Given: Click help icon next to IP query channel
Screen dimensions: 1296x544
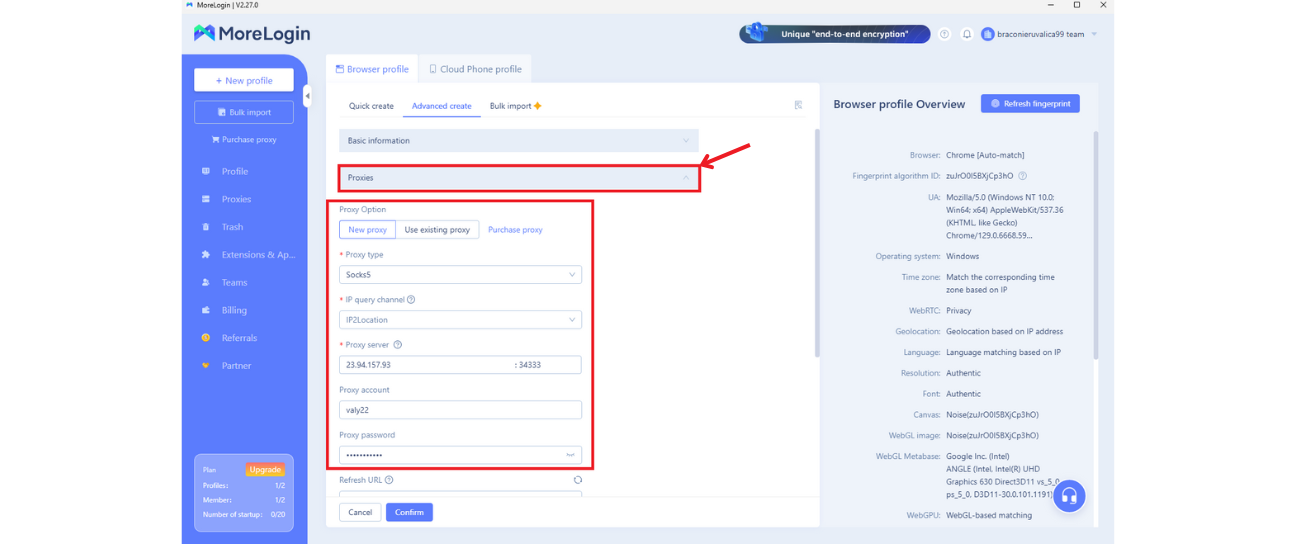Looking at the screenshot, I should click(411, 300).
